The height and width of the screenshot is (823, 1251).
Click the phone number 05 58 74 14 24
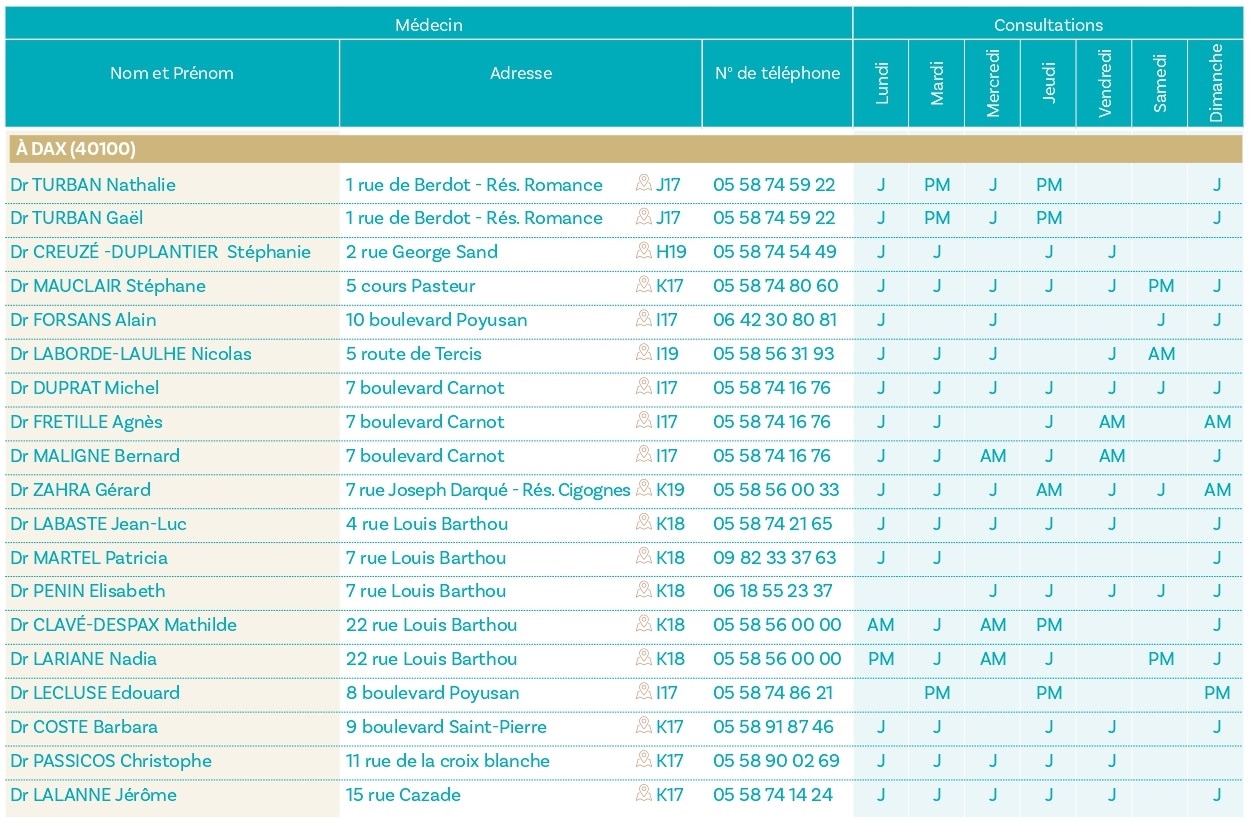tap(773, 794)
